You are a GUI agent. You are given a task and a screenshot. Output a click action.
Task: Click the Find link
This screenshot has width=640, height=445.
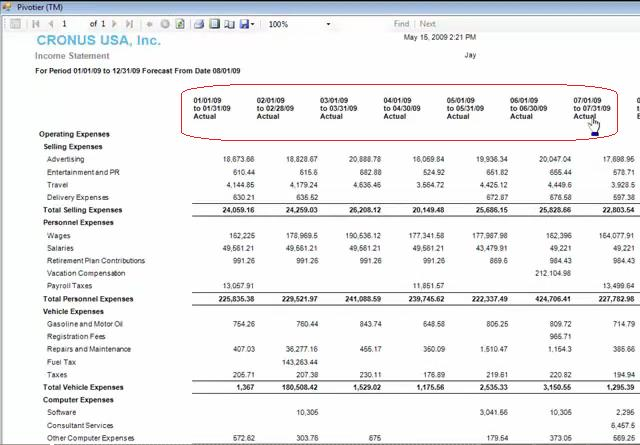(x=401, y=24)
